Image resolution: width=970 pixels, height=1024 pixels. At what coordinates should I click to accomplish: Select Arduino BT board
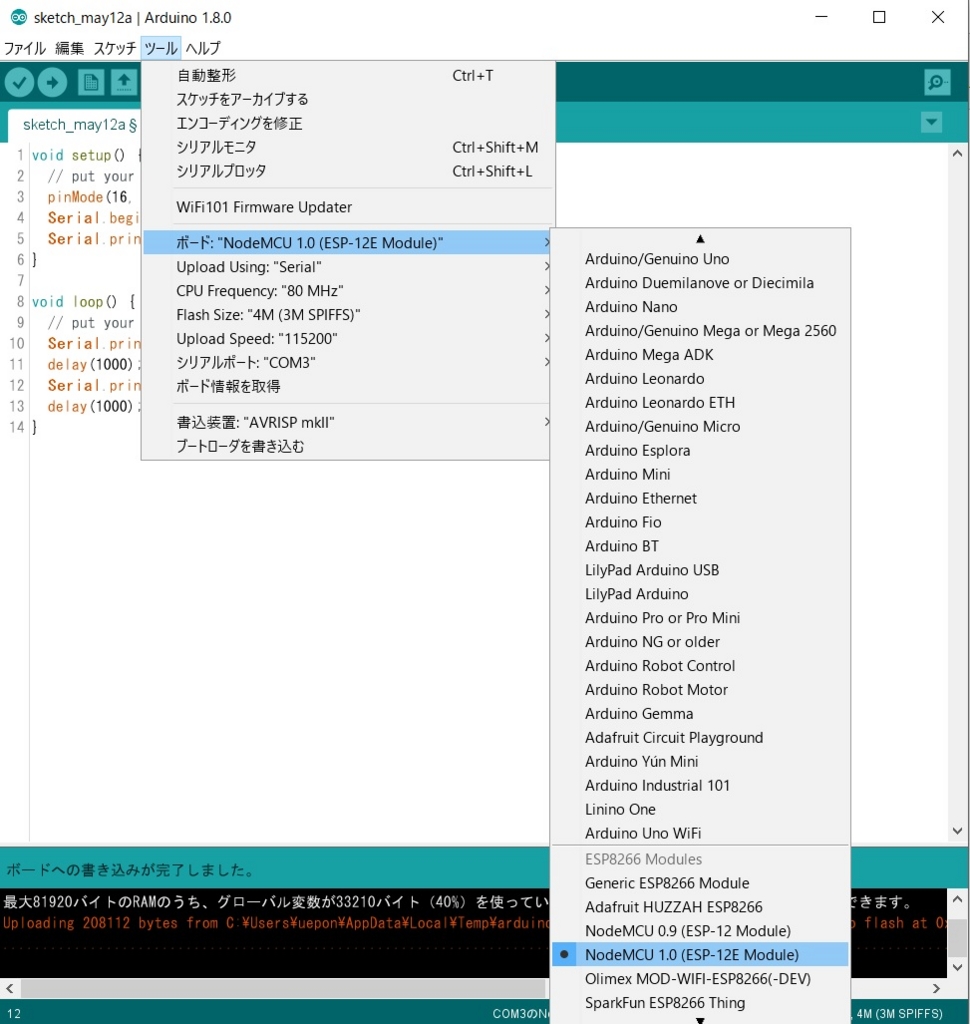tap(700, 546)
